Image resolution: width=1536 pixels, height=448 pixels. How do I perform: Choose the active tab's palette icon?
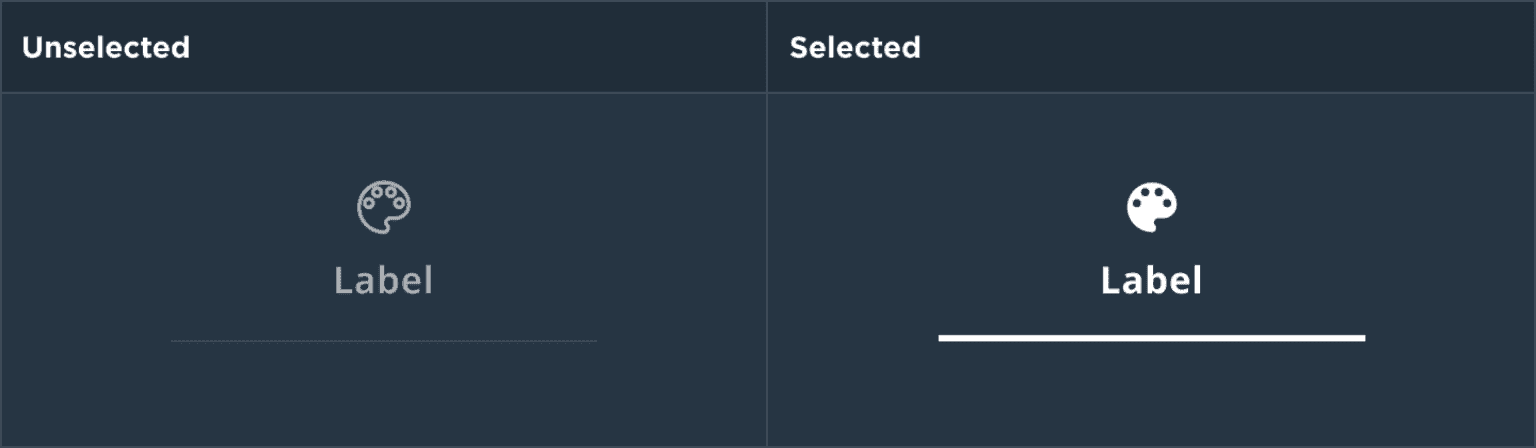(x=1152, y=208)
